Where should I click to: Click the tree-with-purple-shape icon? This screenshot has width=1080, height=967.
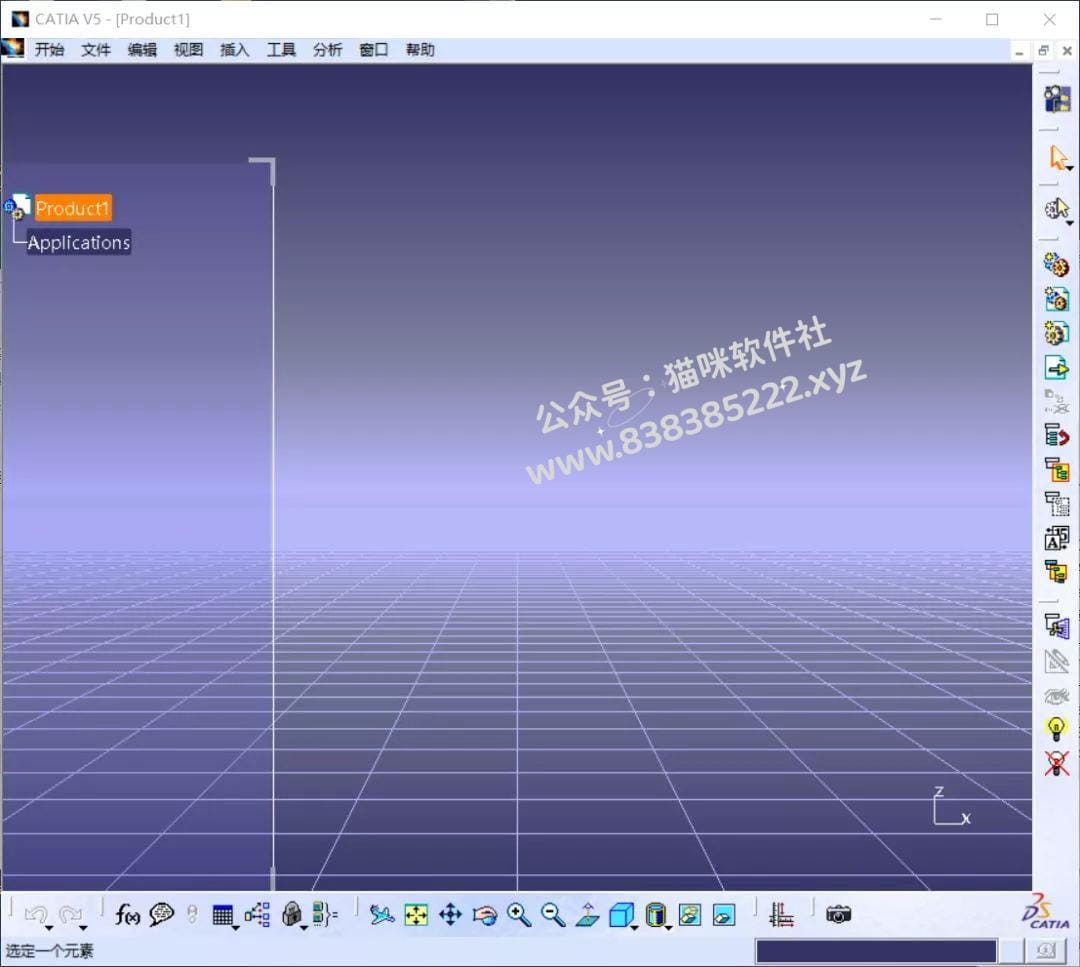point(1056,625)
